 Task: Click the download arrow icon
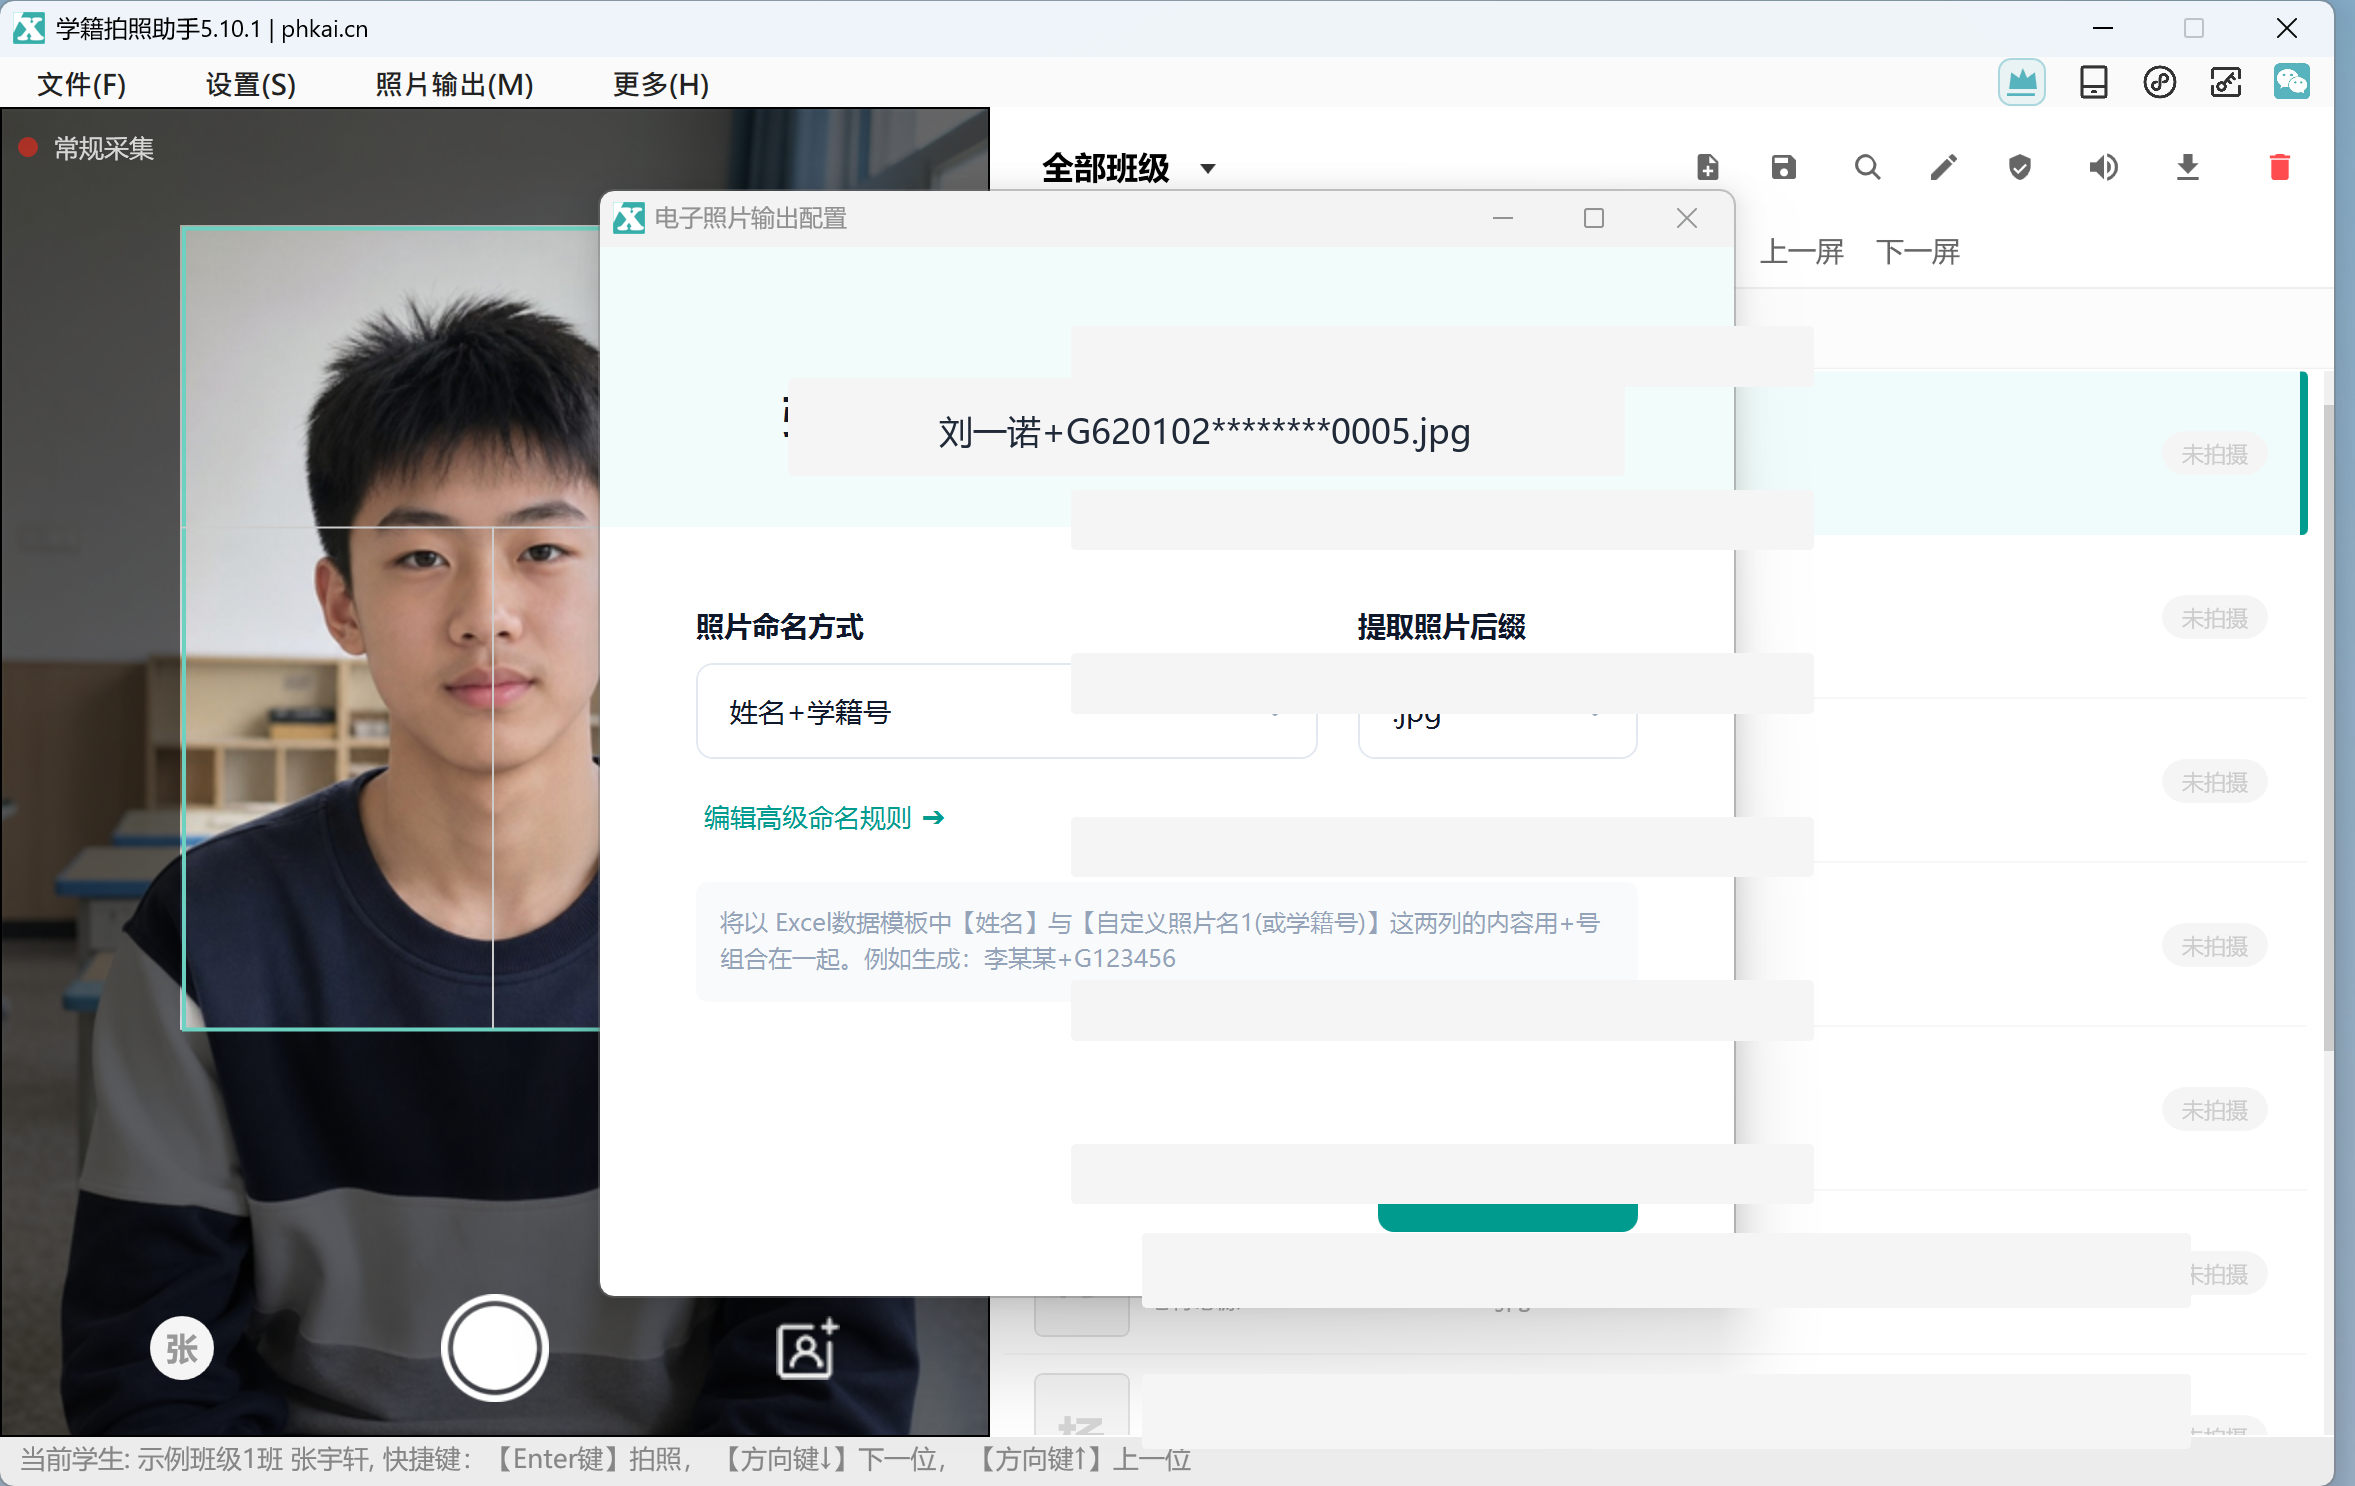(x=2187, y=167)
